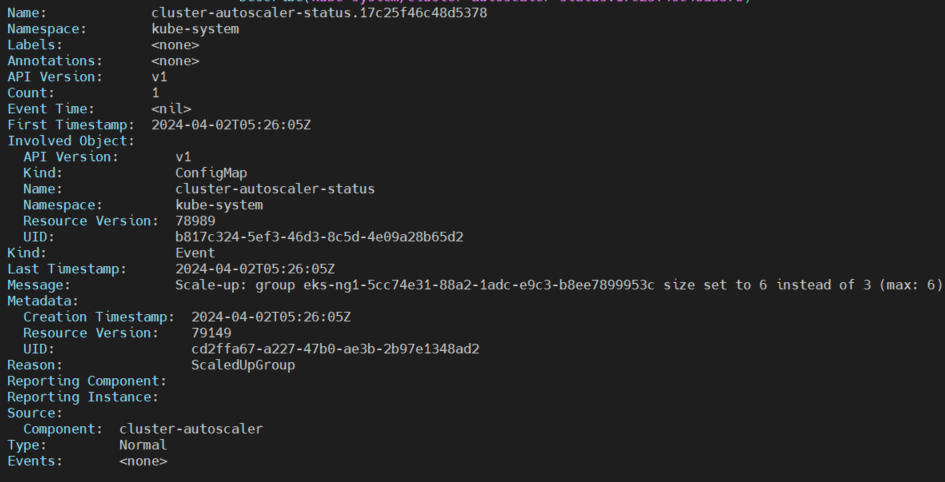Click the Creation Timestamp value
Viewport: 945px width, 482px height.
[271, 317]
